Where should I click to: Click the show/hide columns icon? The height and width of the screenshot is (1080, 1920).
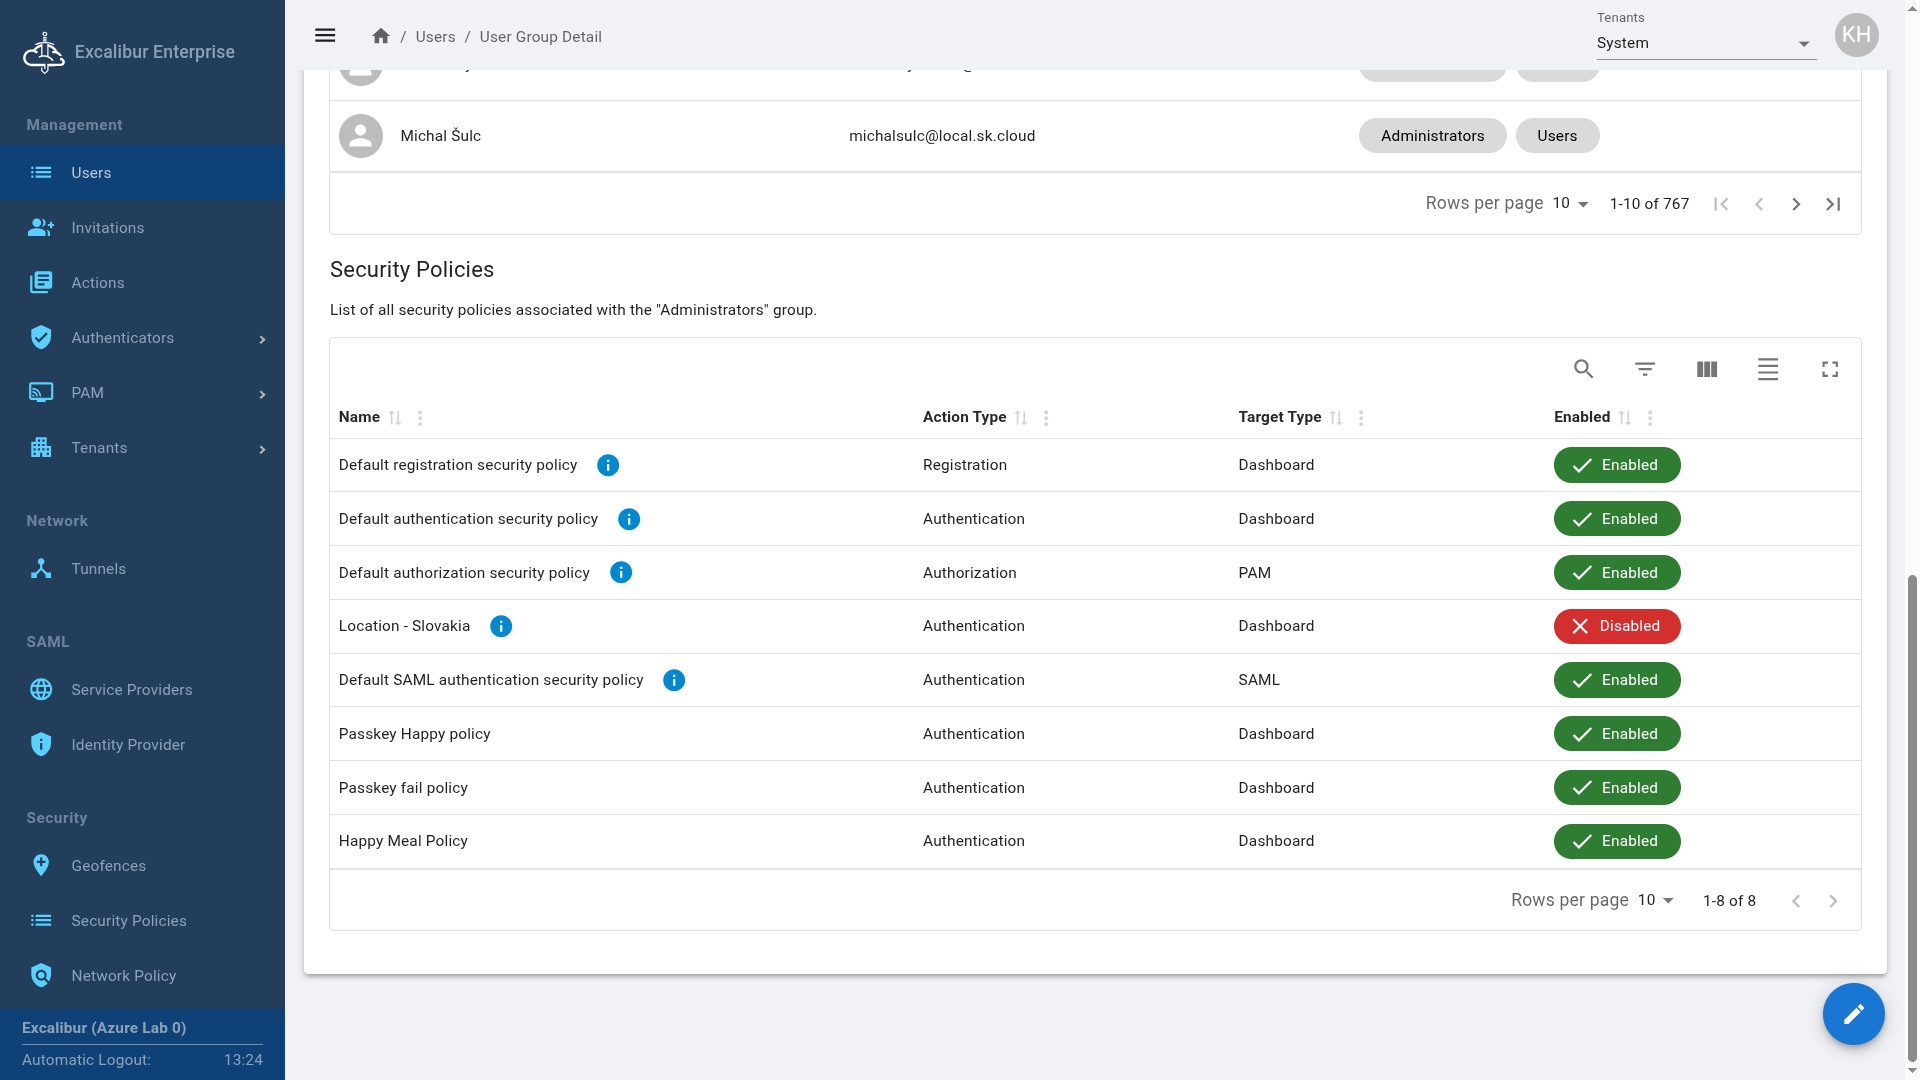tap(1707, 369)
